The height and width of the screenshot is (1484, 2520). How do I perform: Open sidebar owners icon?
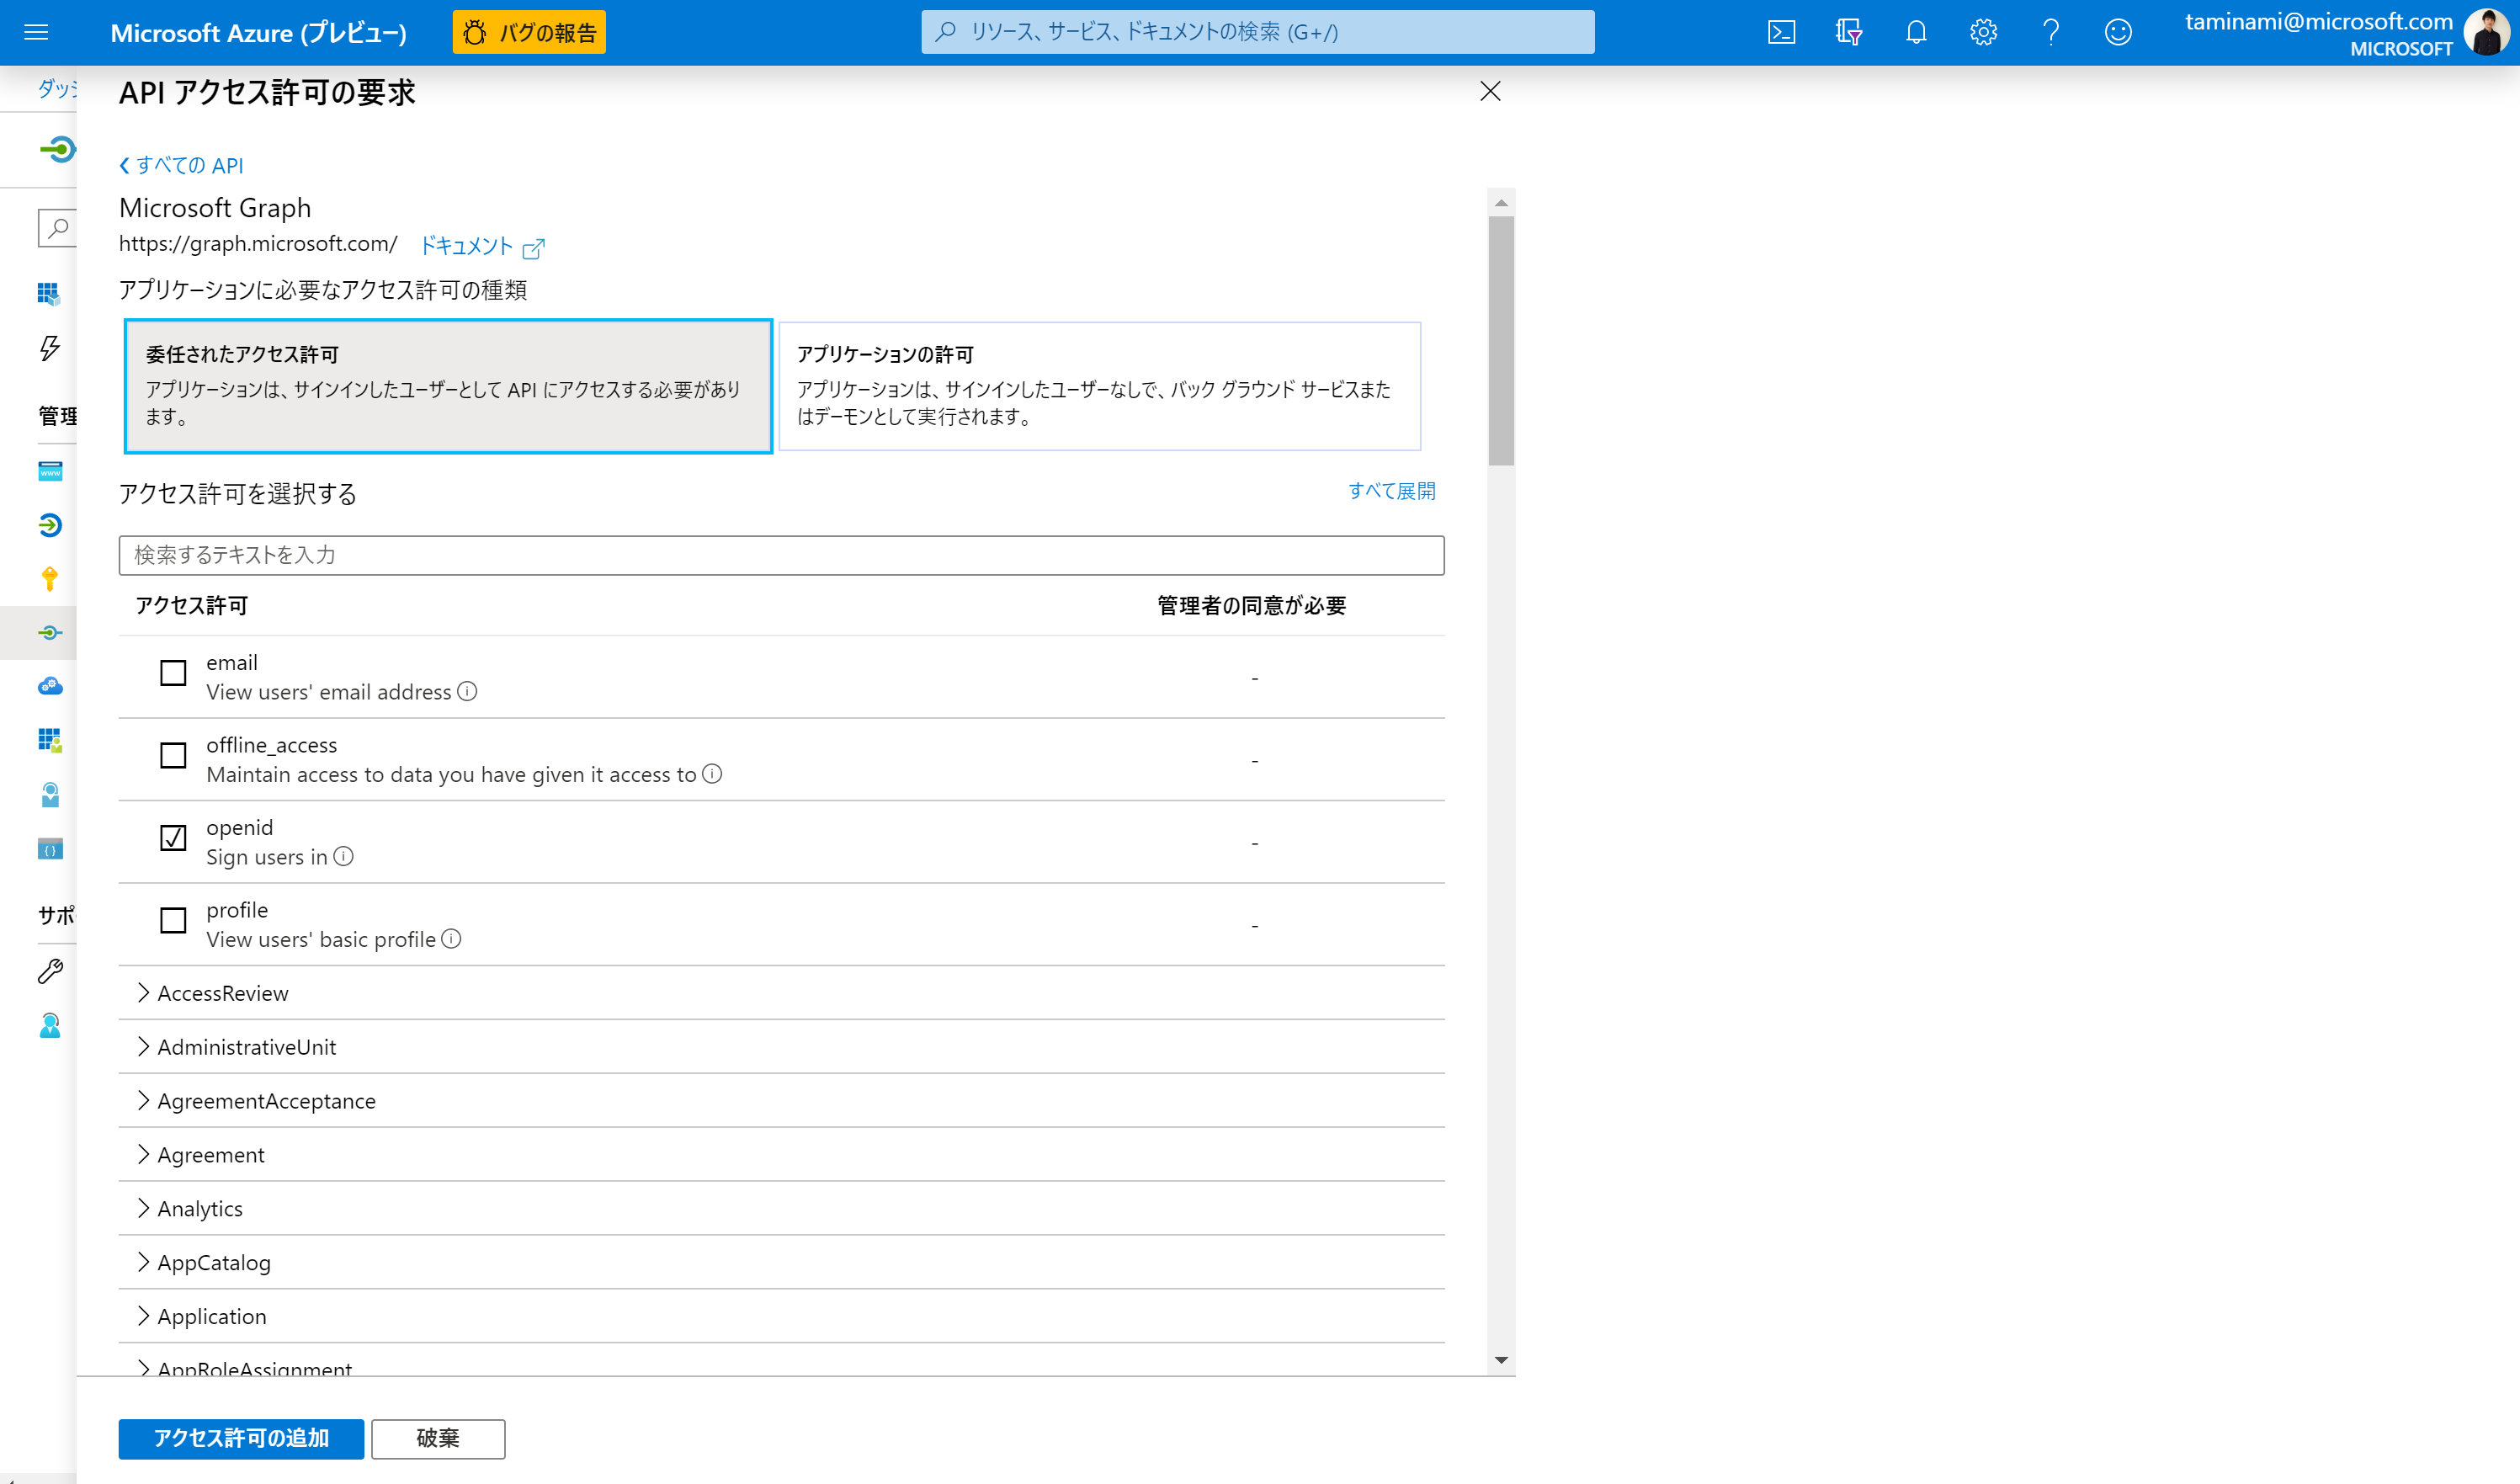click(50, 741)
